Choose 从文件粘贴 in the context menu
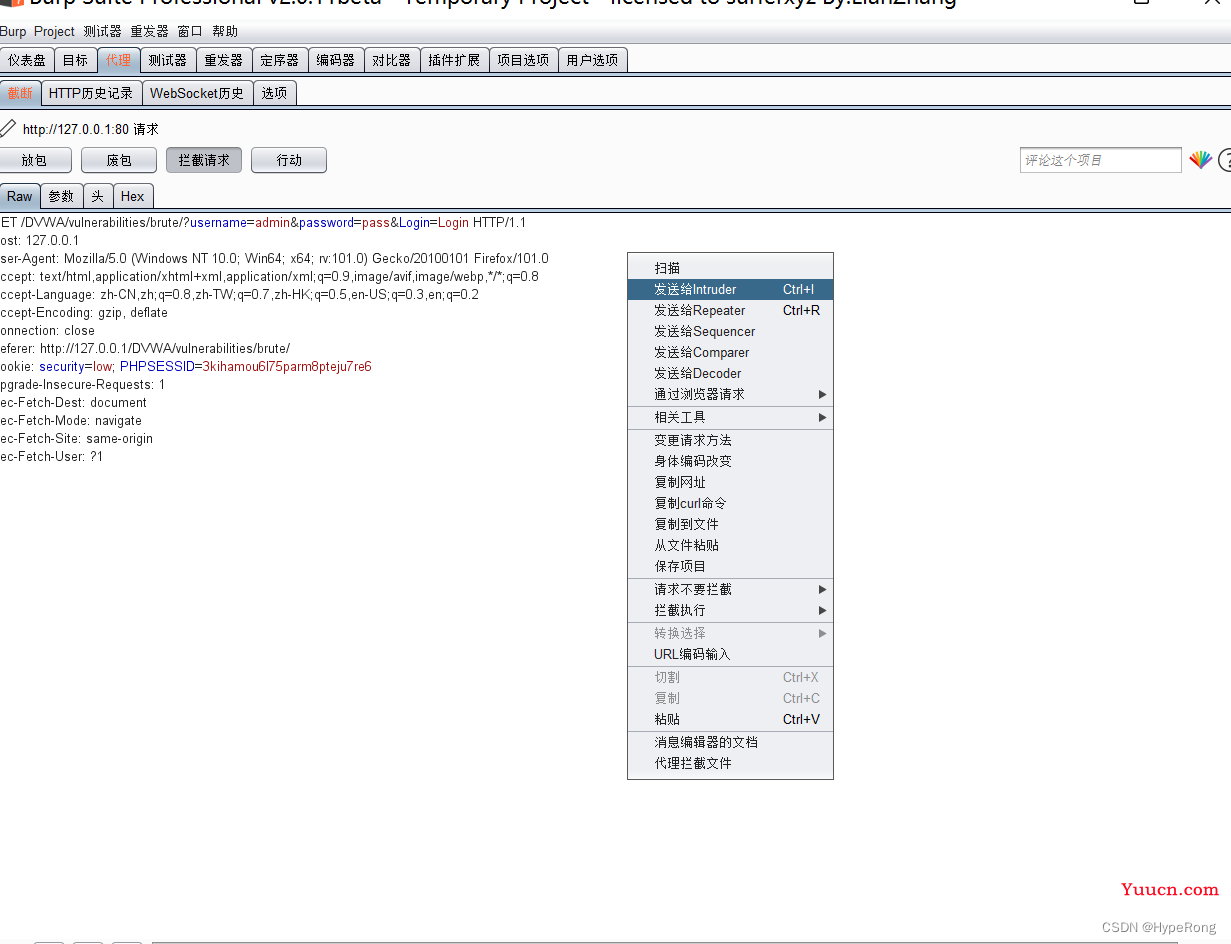The width and height of the screenshot is (1231, 944). coord(730,545)
